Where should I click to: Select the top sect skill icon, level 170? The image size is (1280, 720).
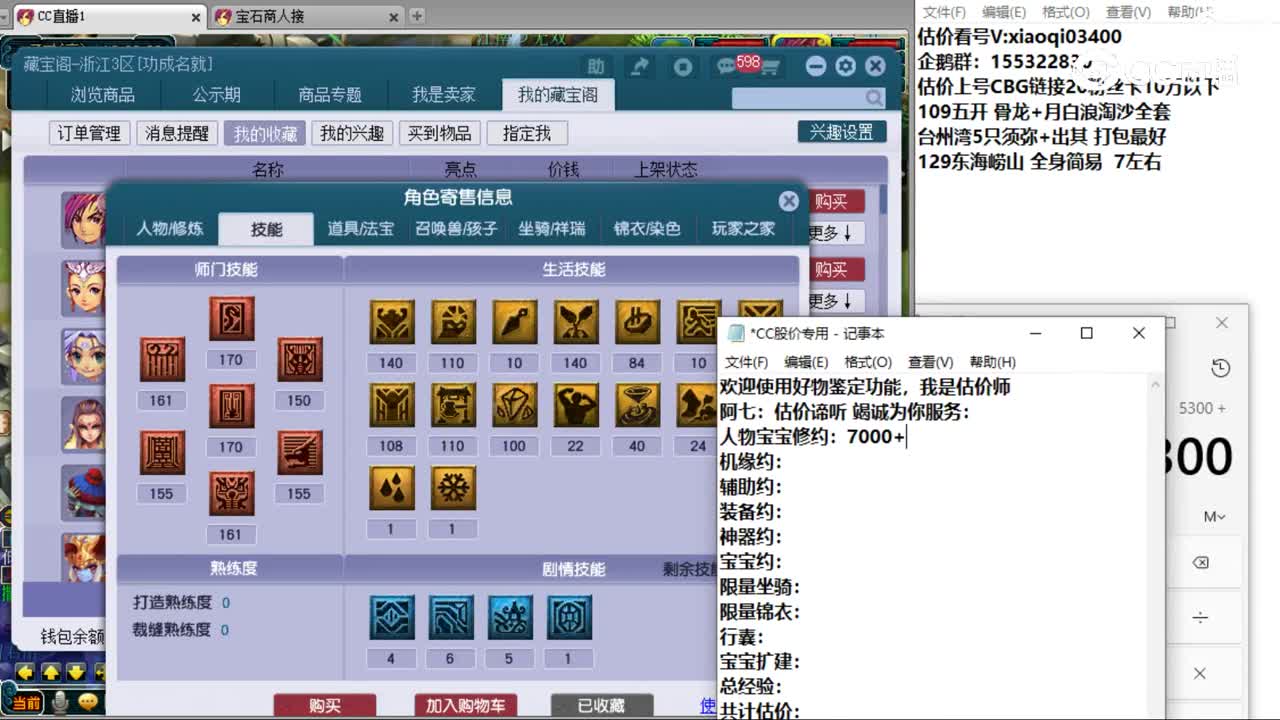coord(231,319)
